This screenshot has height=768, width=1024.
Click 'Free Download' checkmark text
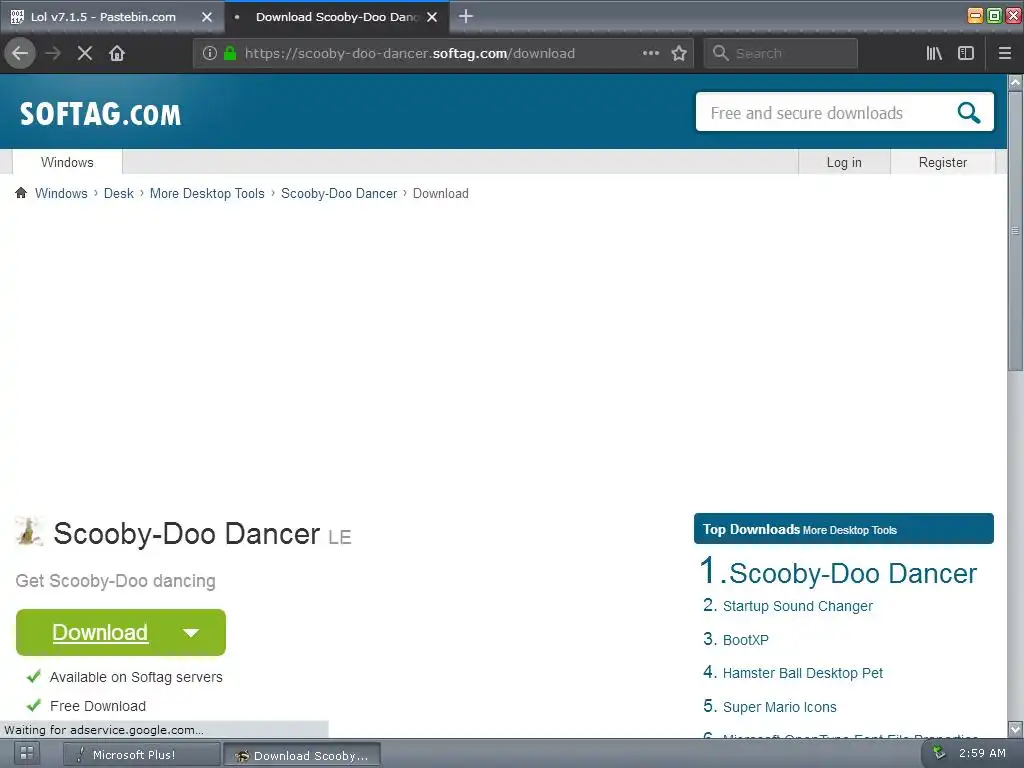[98, 706]
